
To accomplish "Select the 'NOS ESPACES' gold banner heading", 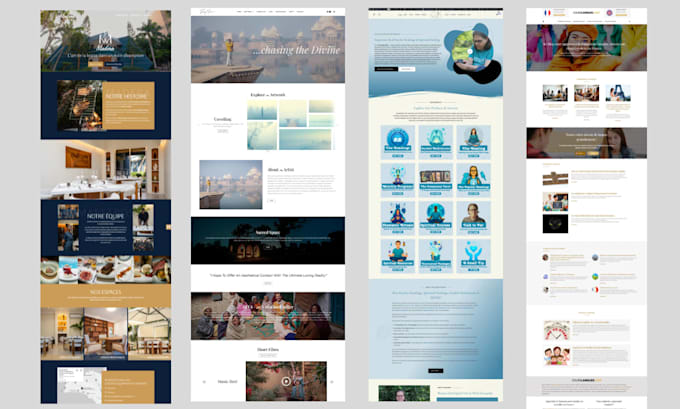I will [x=106, y=292].
